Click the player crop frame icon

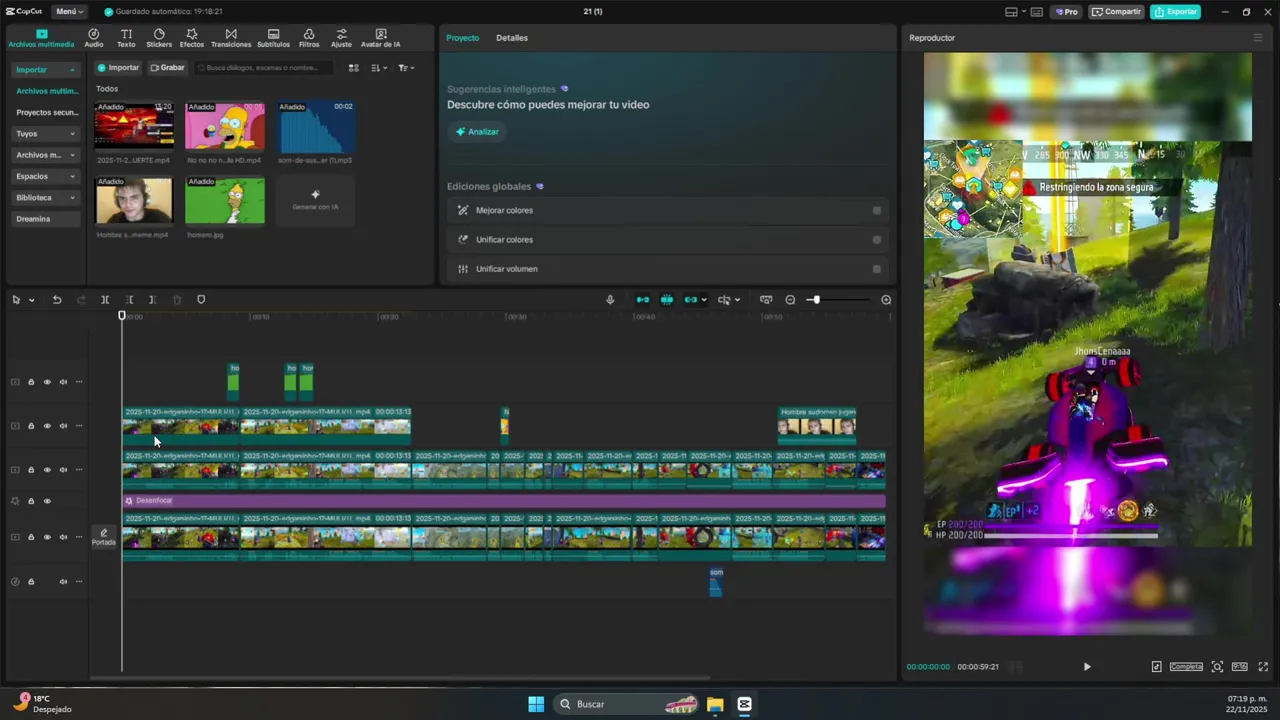point(1217,667)
